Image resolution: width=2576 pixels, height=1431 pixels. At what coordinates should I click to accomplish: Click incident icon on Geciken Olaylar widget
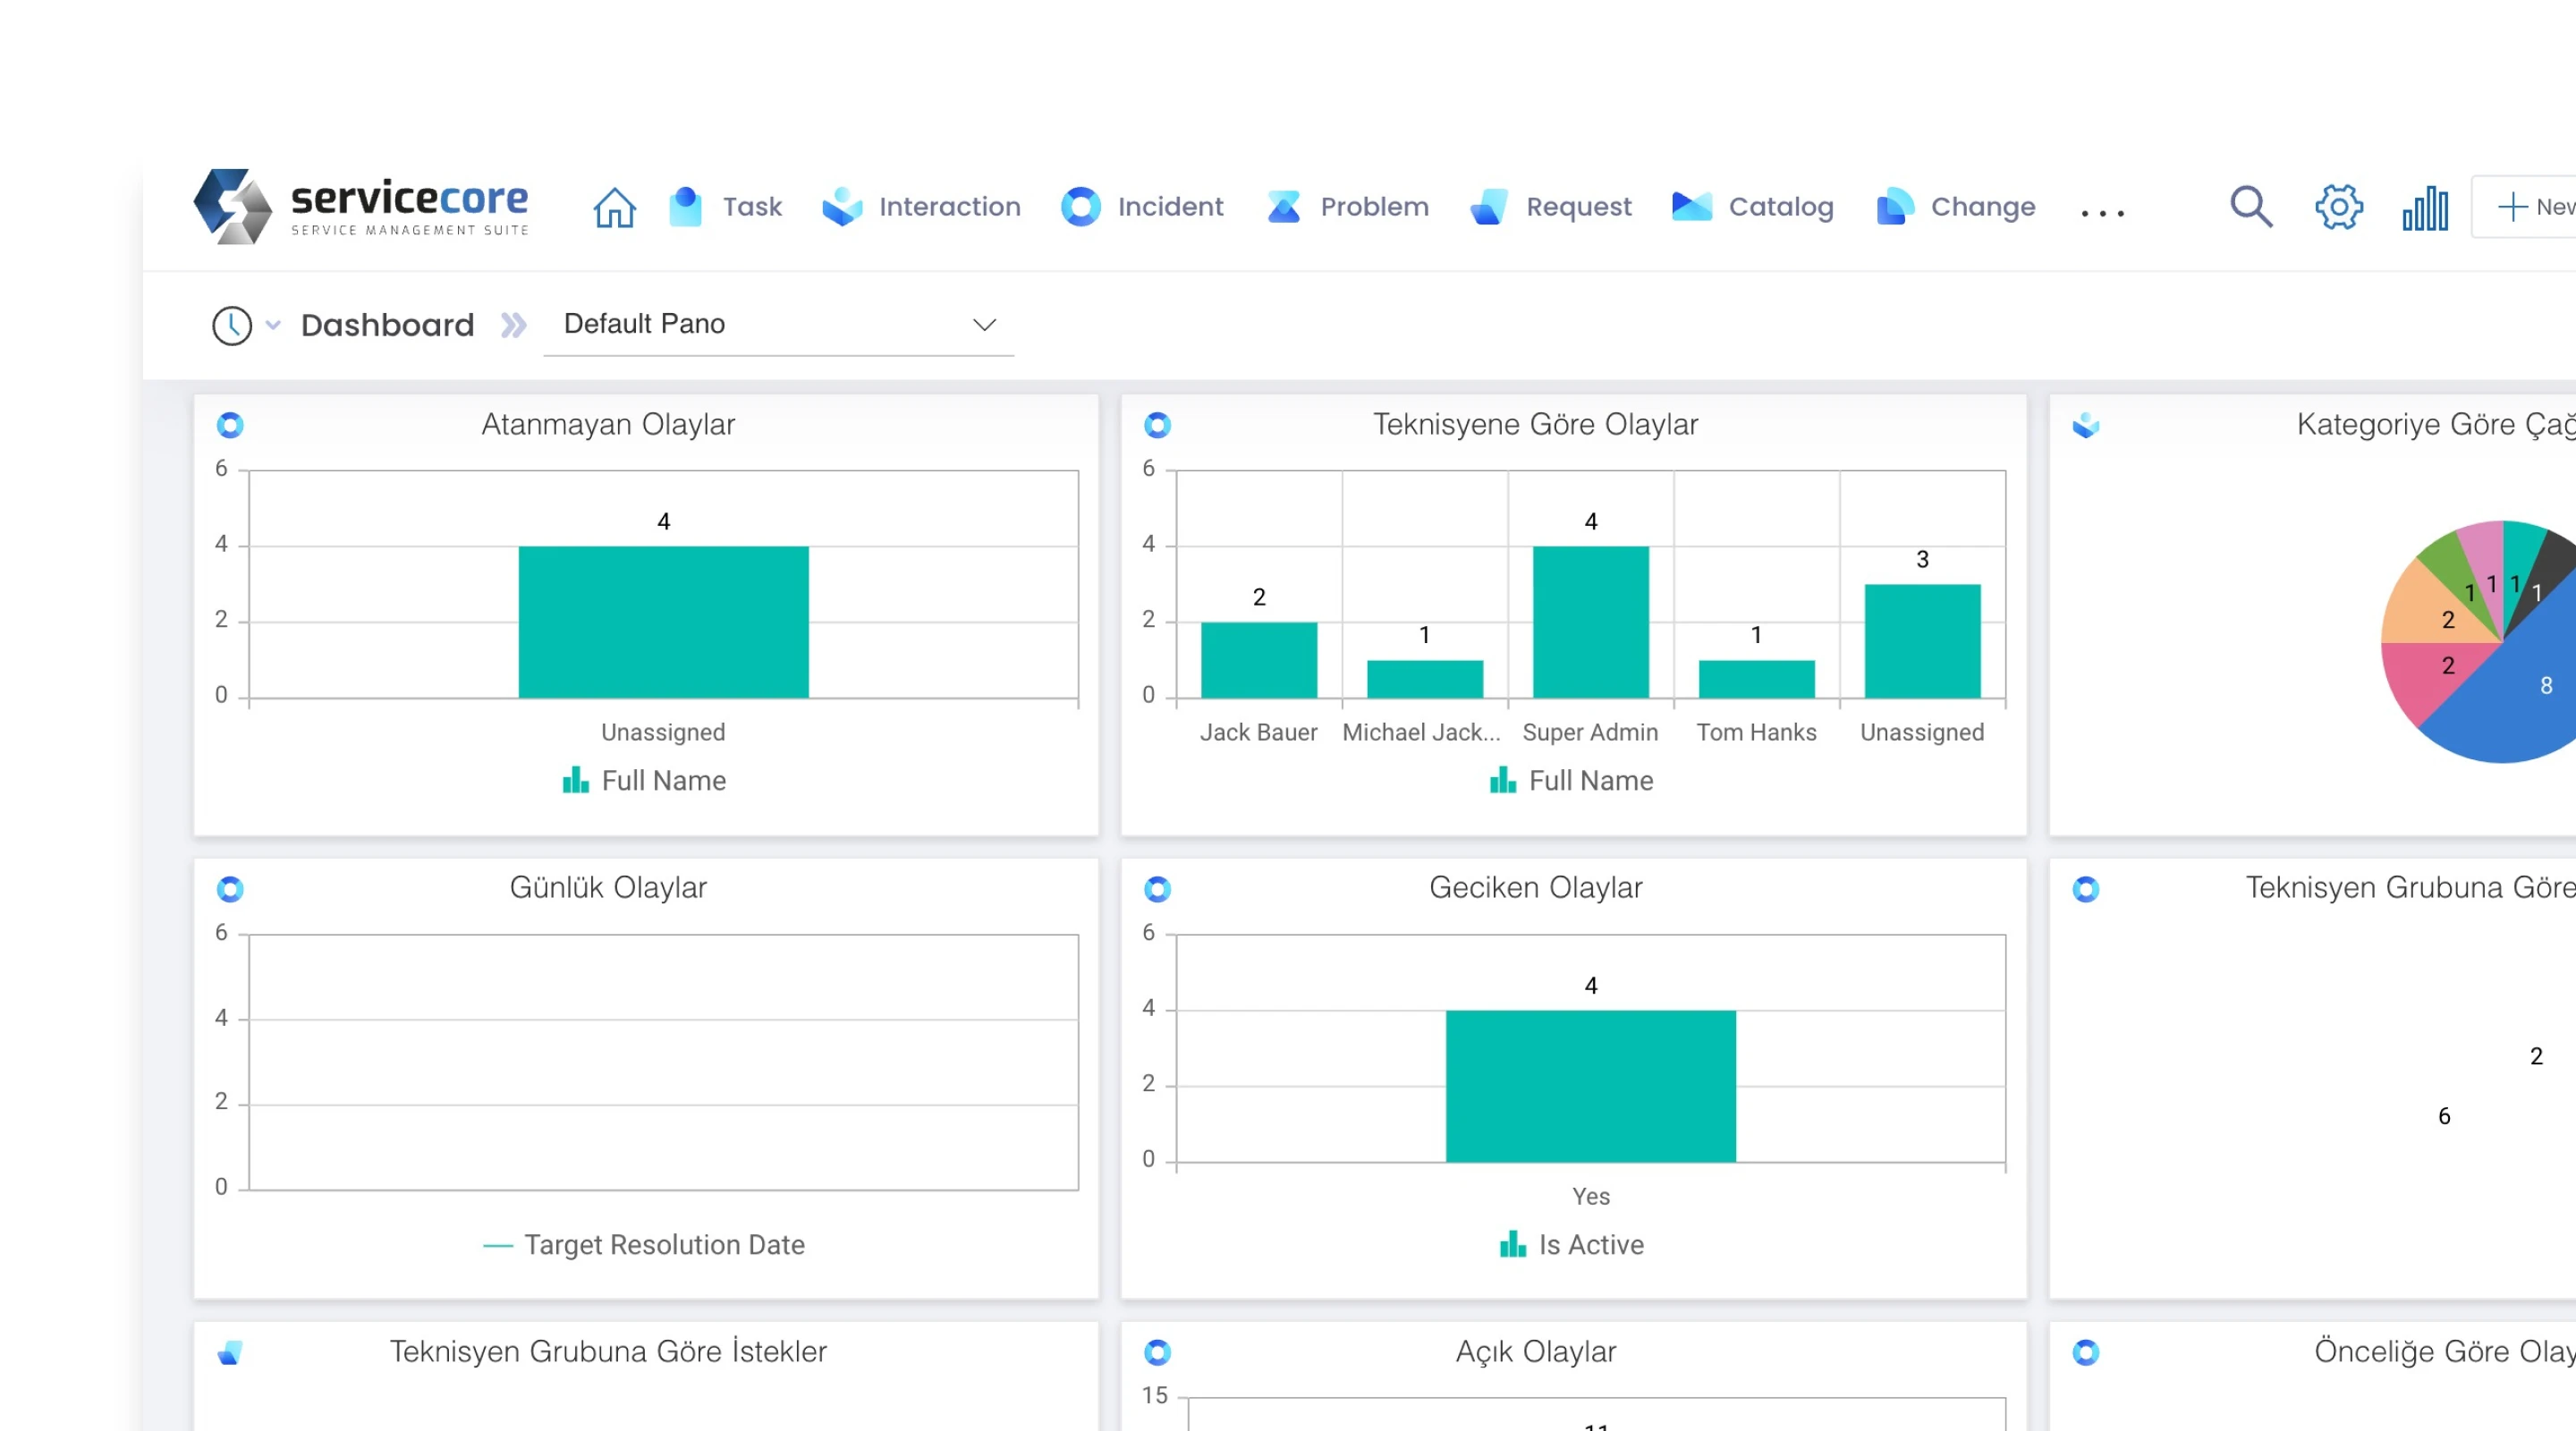click(1157, 889)
